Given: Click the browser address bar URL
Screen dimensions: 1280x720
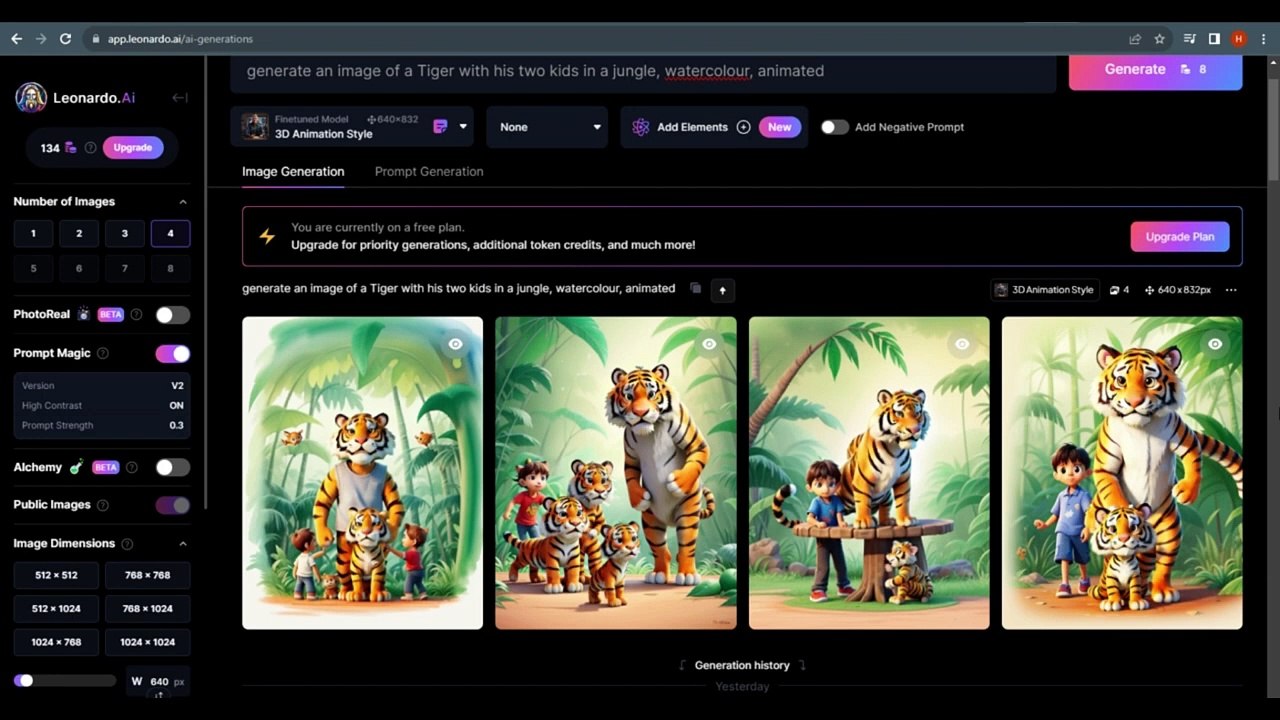Looking at the screenshot, I should [x=180, y=39].
